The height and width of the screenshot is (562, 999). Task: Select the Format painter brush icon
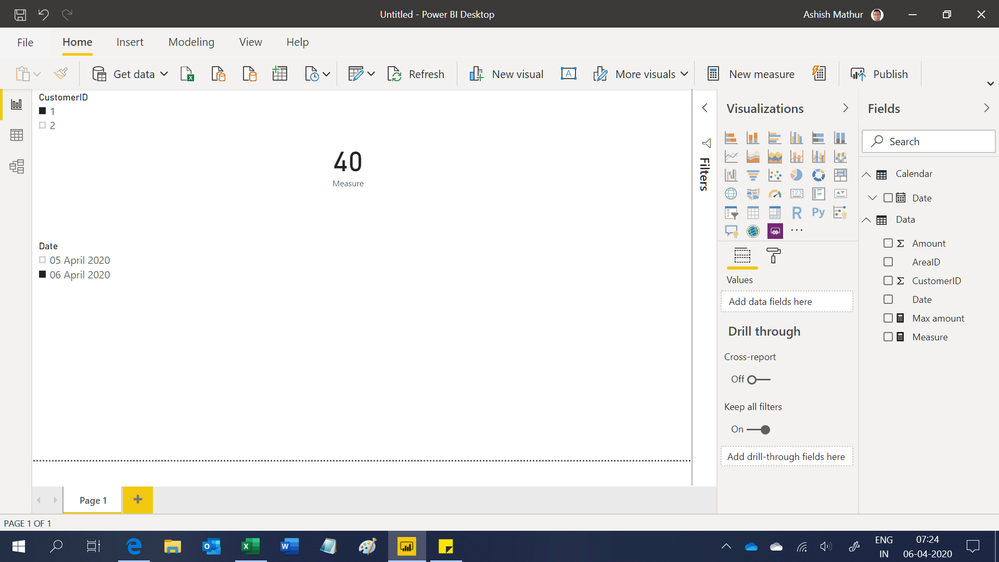(61, 74)
